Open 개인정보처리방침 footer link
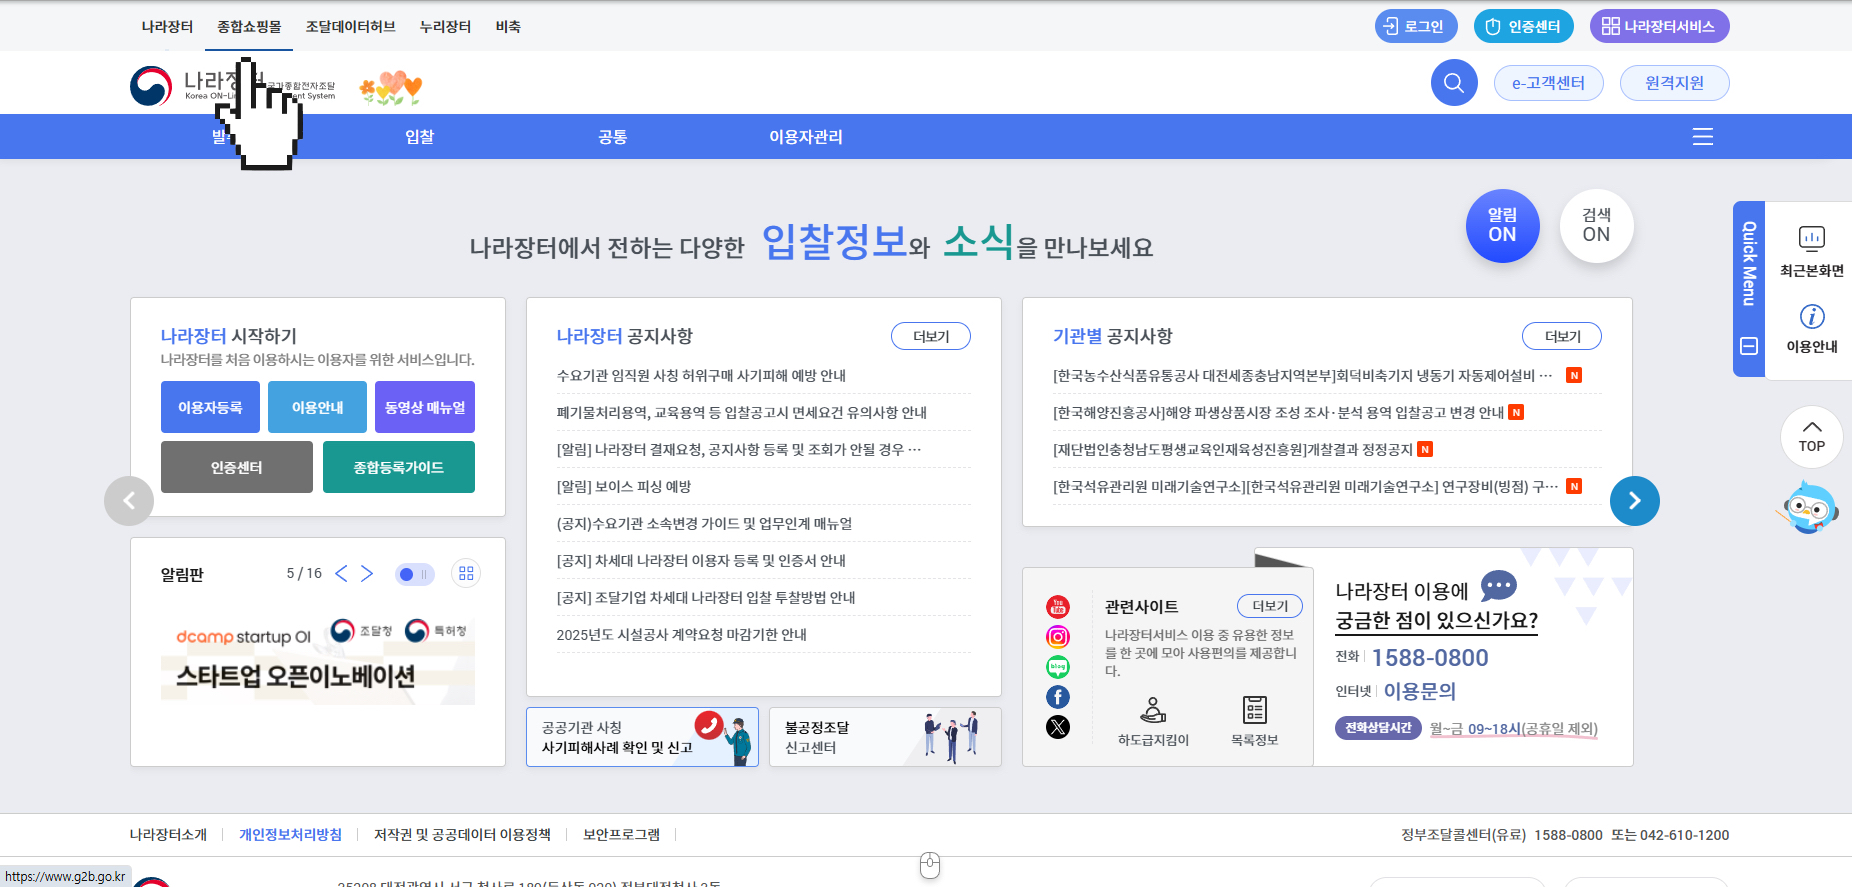 click(290, 835)
